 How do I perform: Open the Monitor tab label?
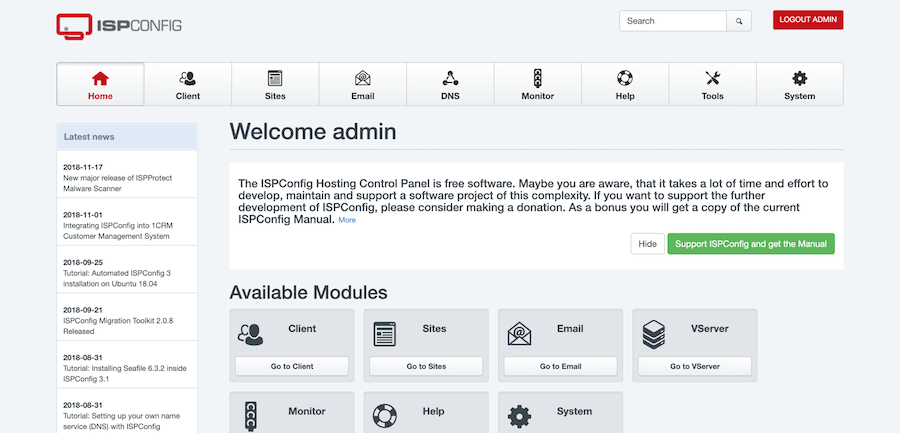[537, 96]
